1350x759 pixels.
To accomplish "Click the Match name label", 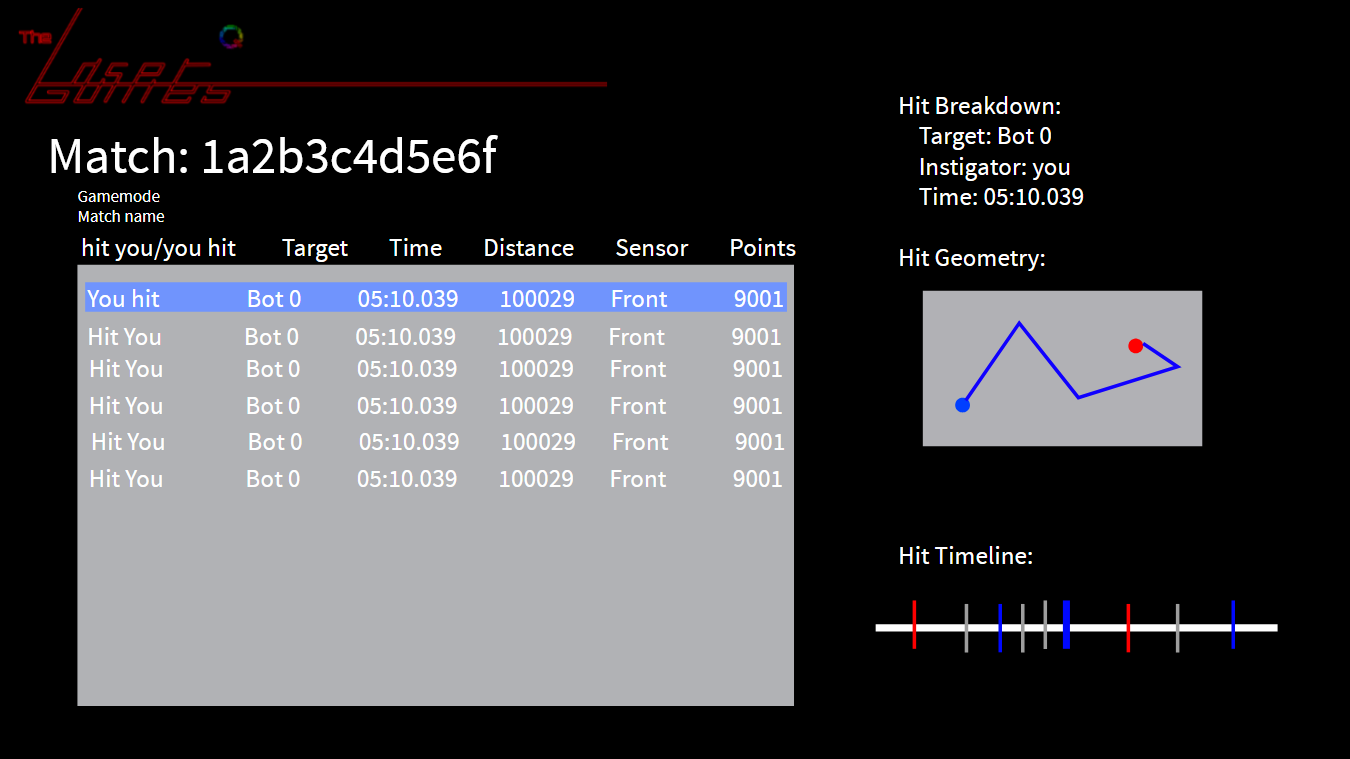I will click(x=120, y=216).
